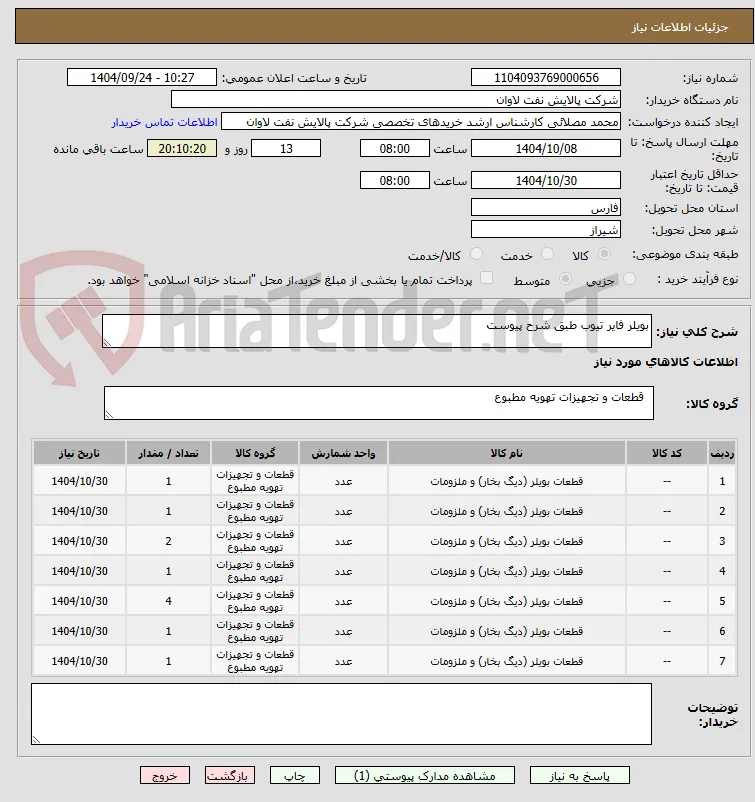The height and width of the screenshot is (802, 755).
Task: Open اطلاعات تماس خریدار link
Action: coord(165,122)
